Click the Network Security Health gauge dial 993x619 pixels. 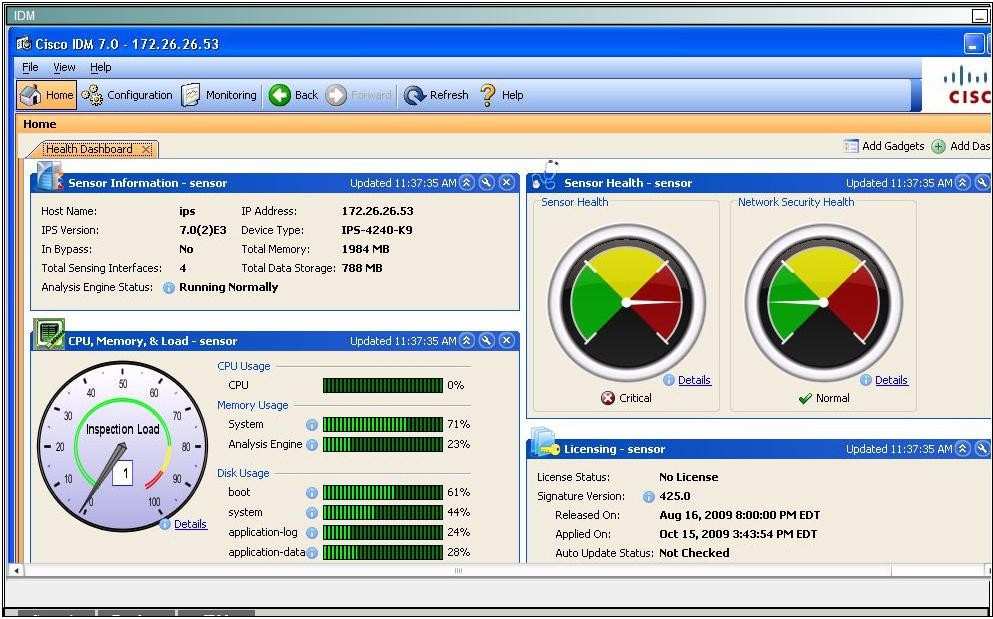823,303
